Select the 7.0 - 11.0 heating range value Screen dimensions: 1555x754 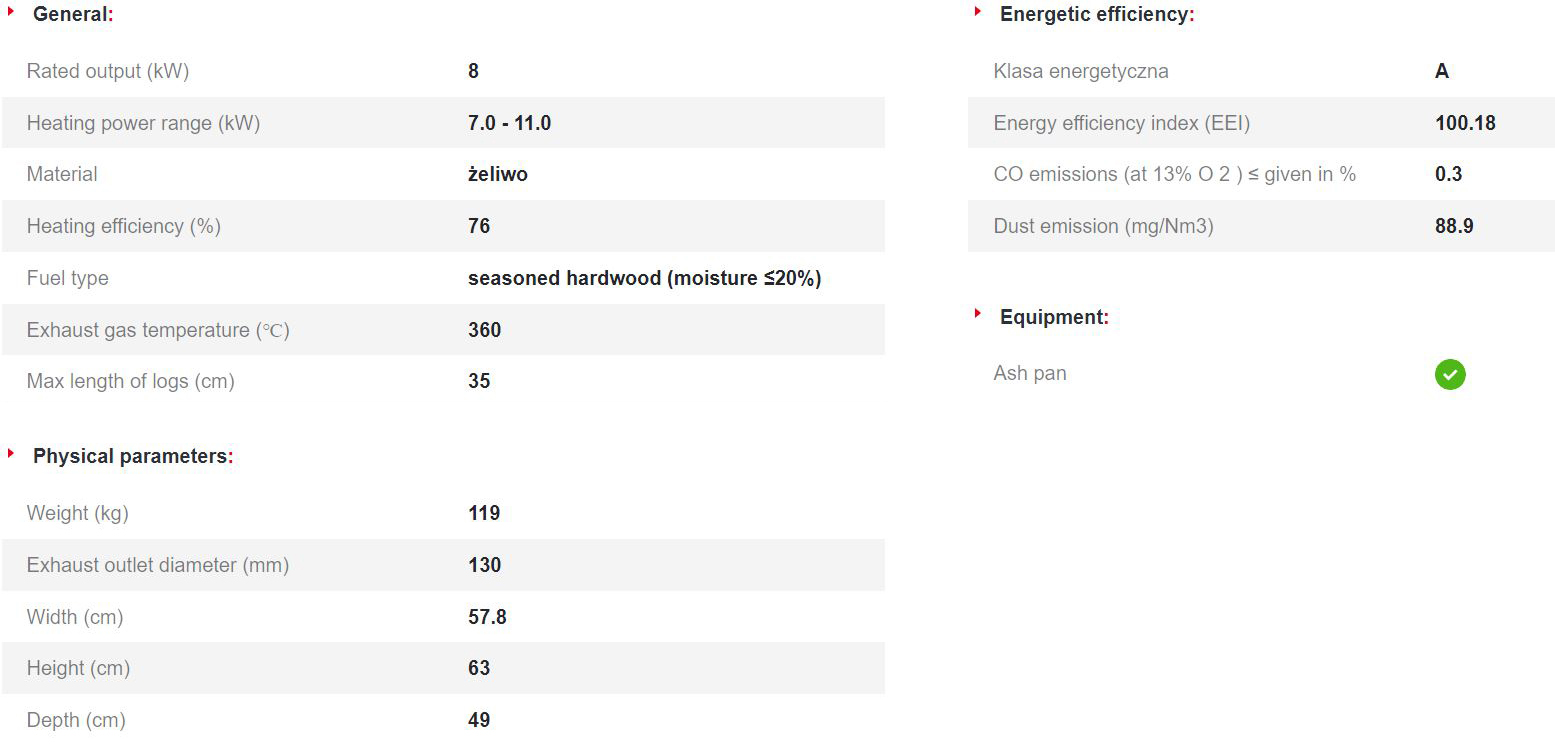(x=509, y=123)
